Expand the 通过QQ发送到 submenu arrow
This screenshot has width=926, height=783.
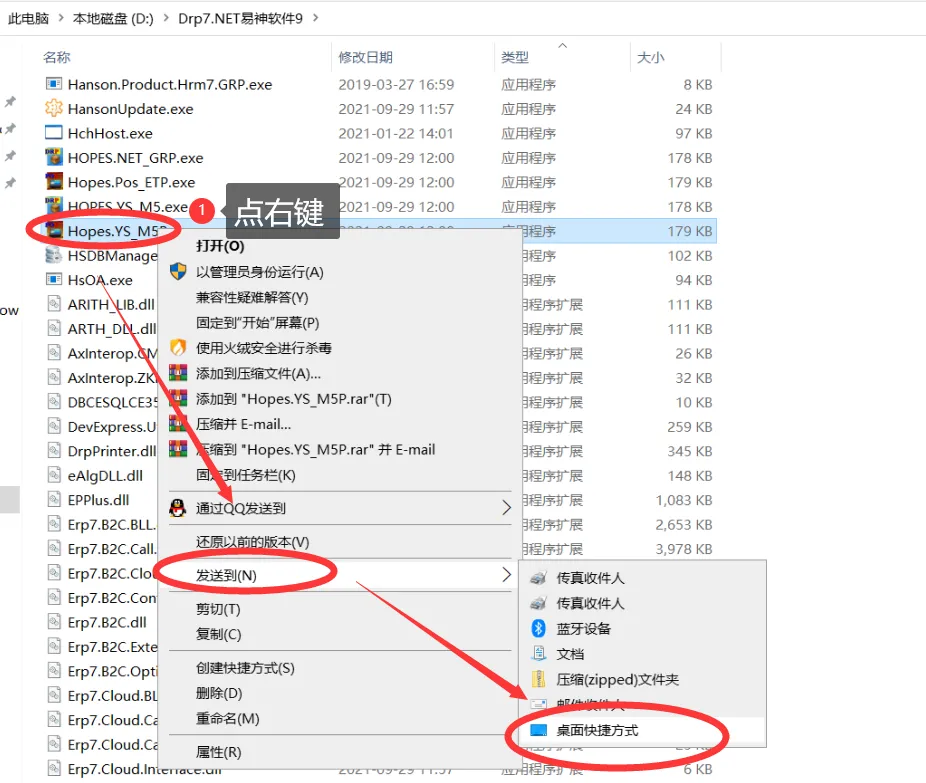[506, 508]
